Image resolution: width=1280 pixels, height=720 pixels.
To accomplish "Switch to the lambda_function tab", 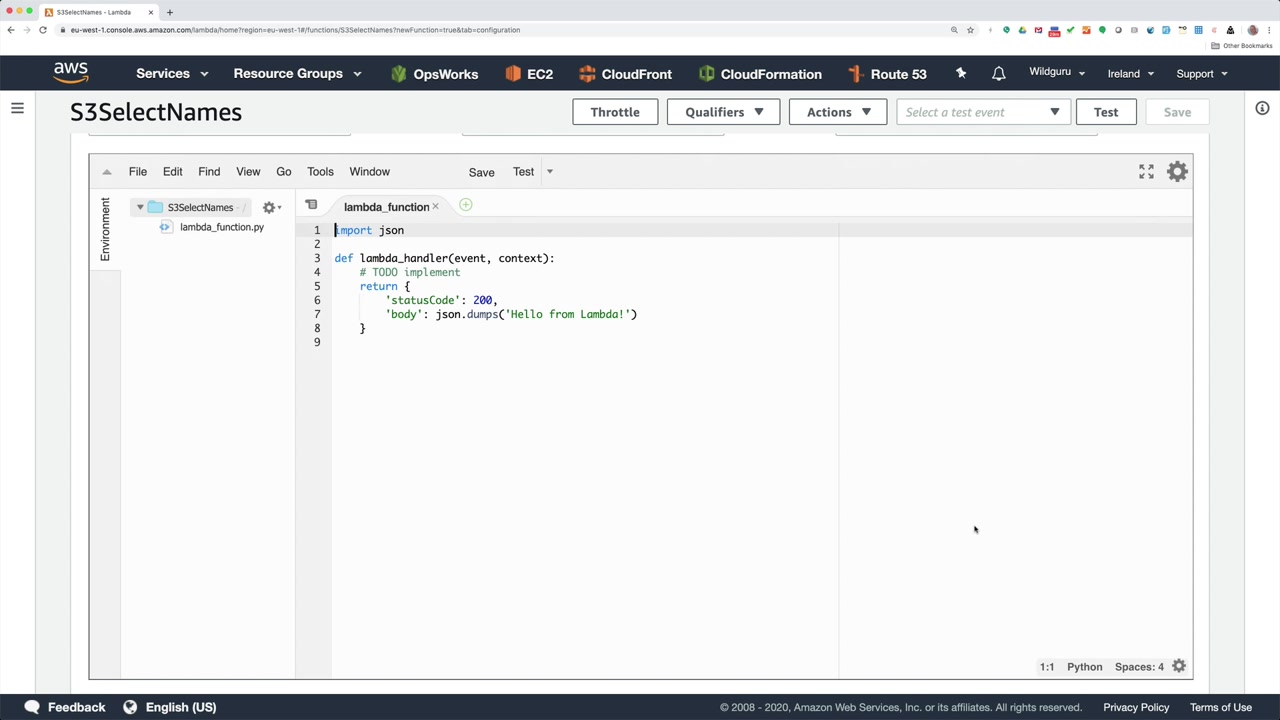I will click(x=385, y=207).
